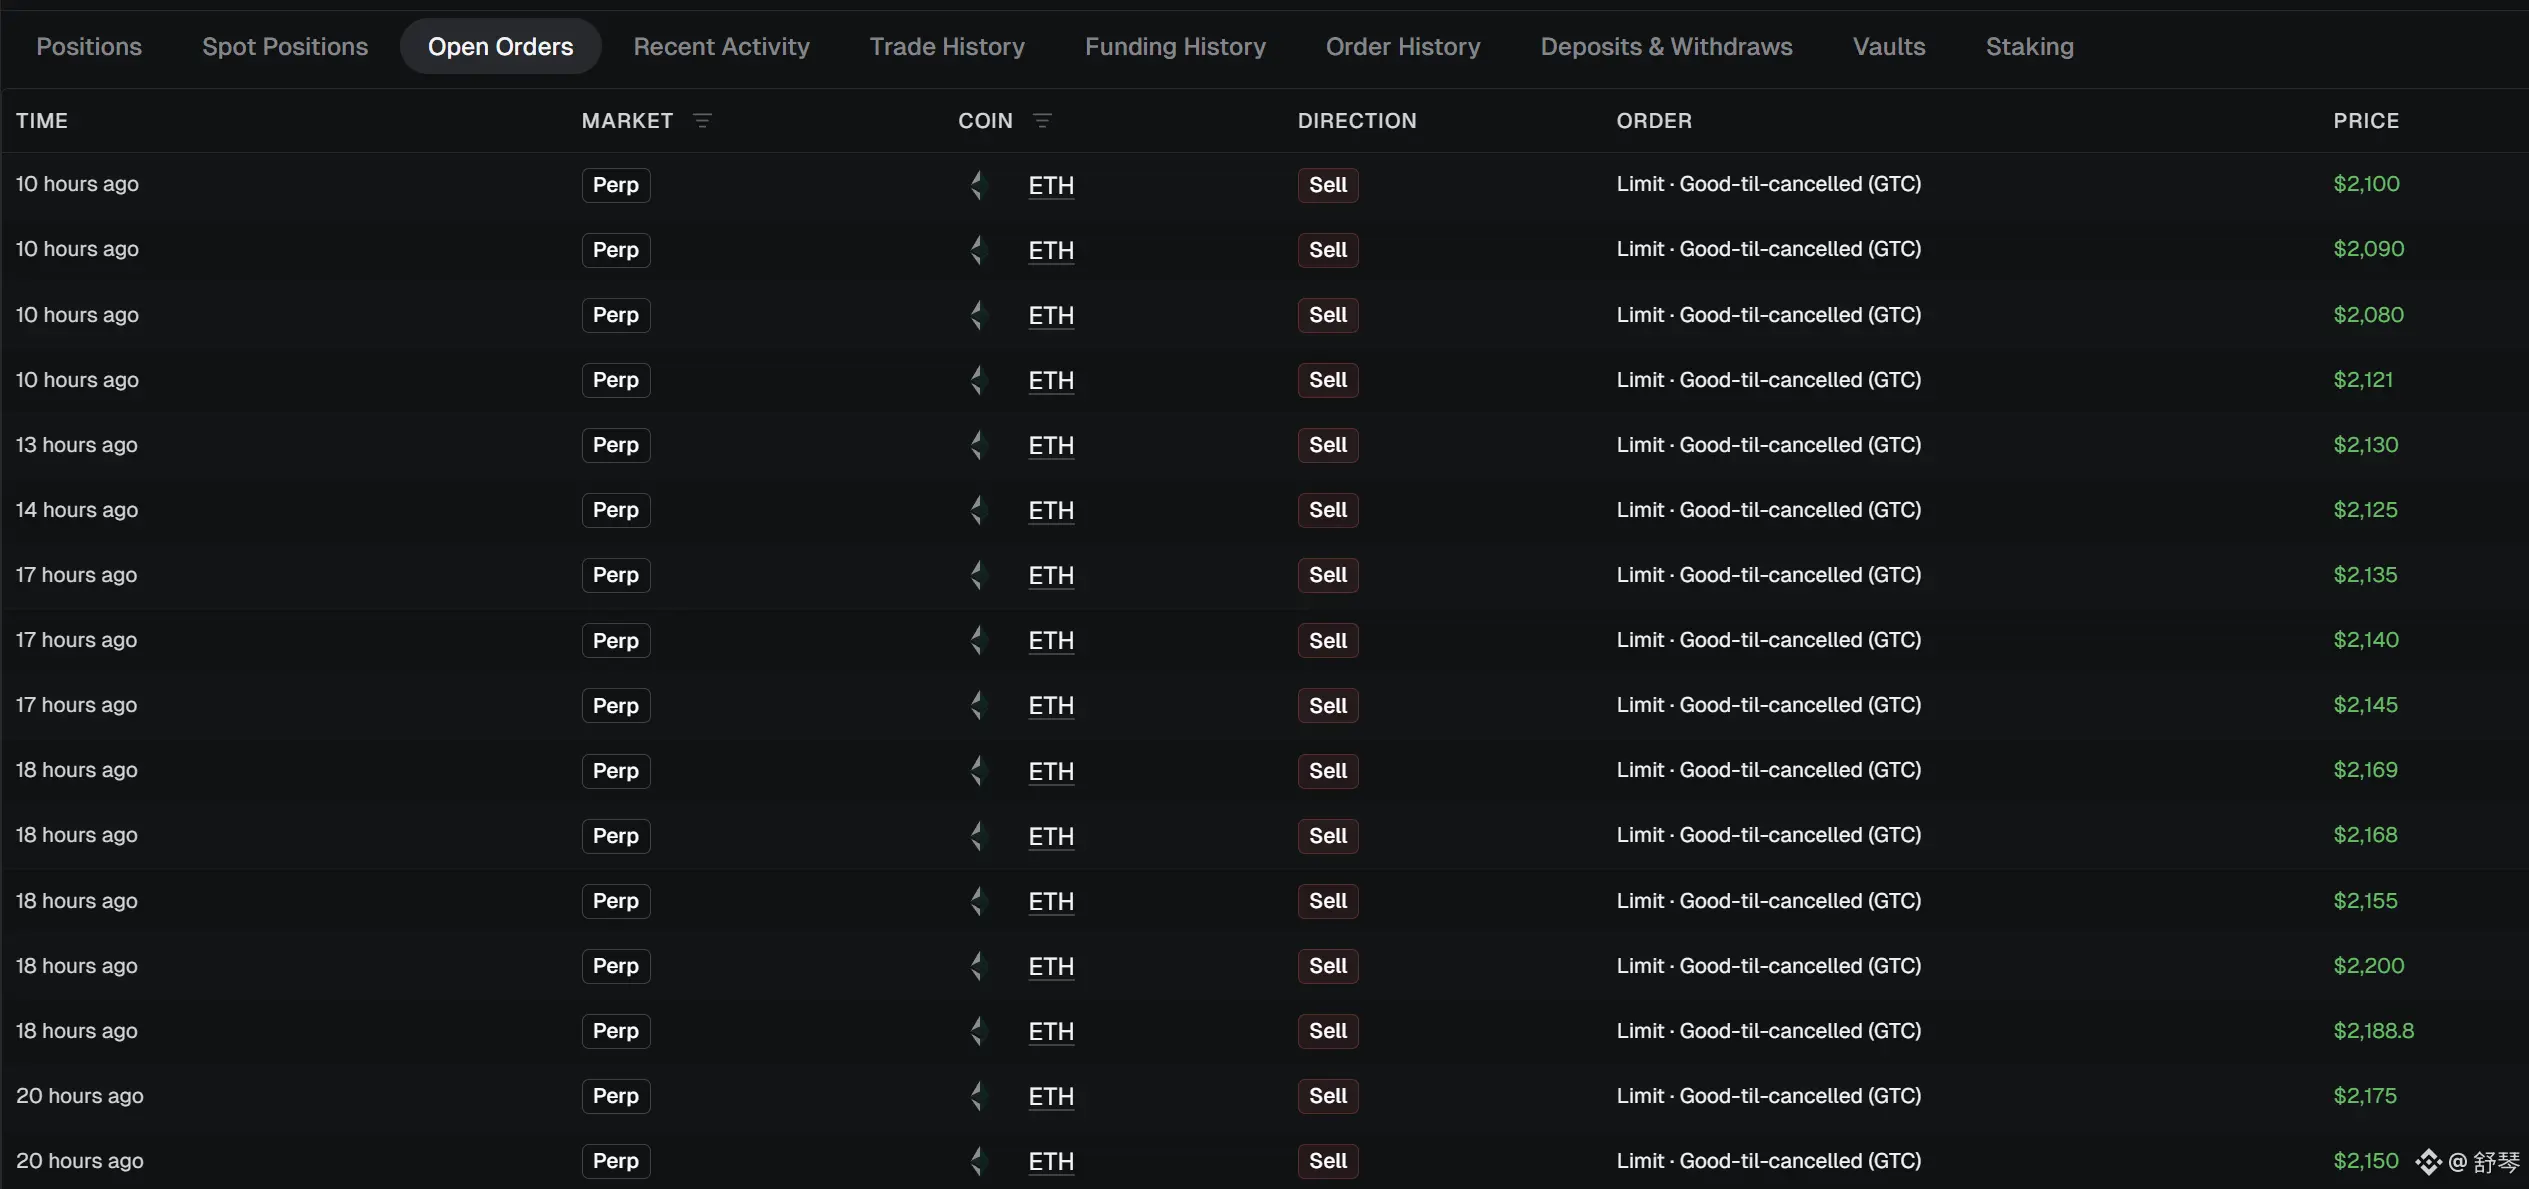Click the $2,175 price value

[2365, 1096]
